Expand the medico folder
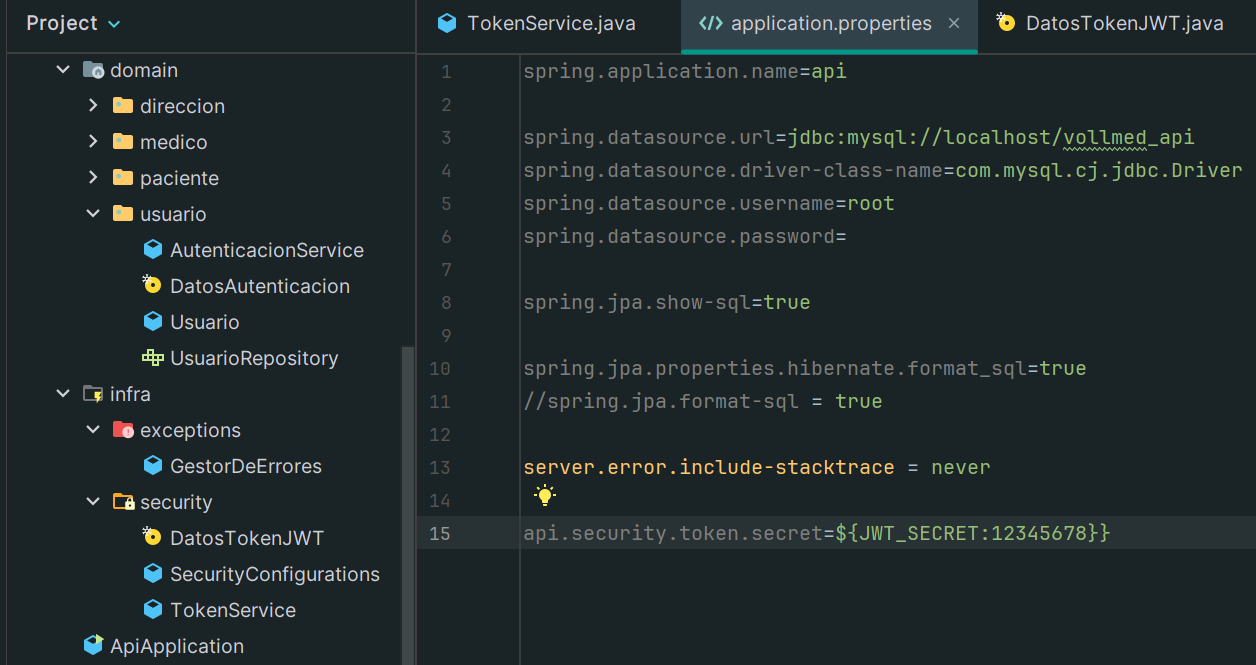 [x=93, y=142]
